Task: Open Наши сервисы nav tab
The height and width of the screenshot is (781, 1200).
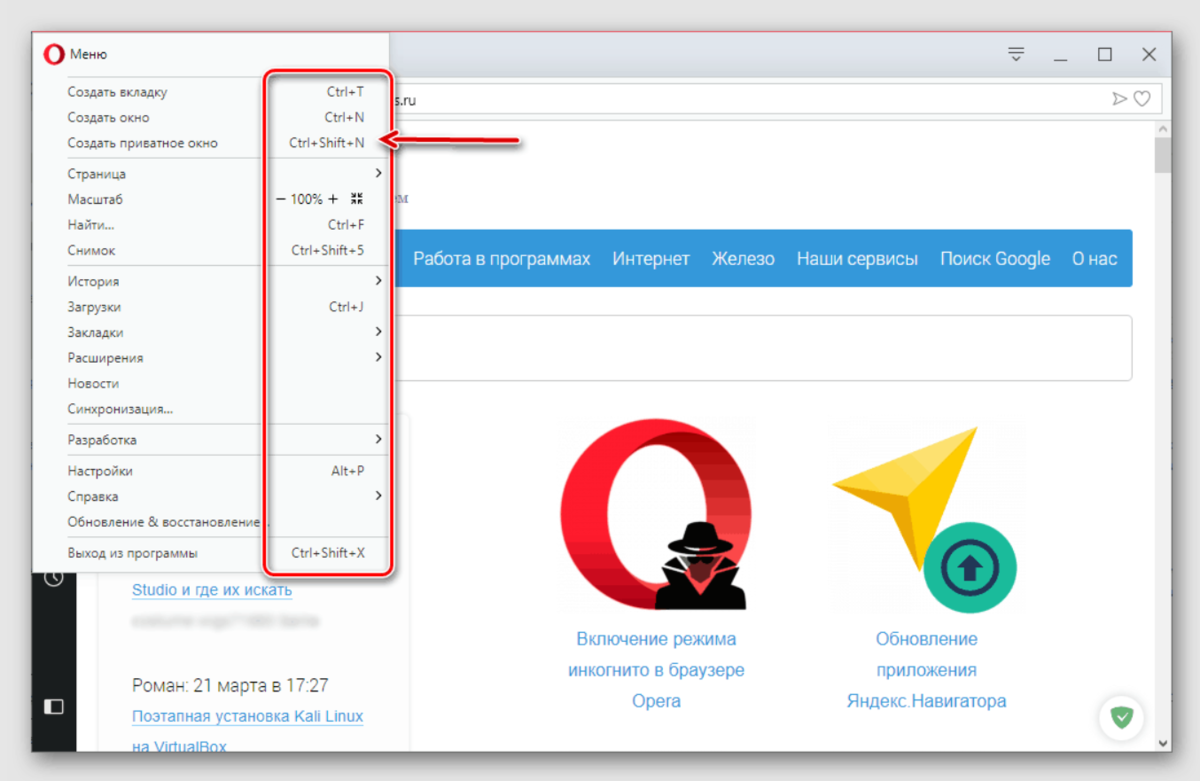Action: (x=857, y=259)
